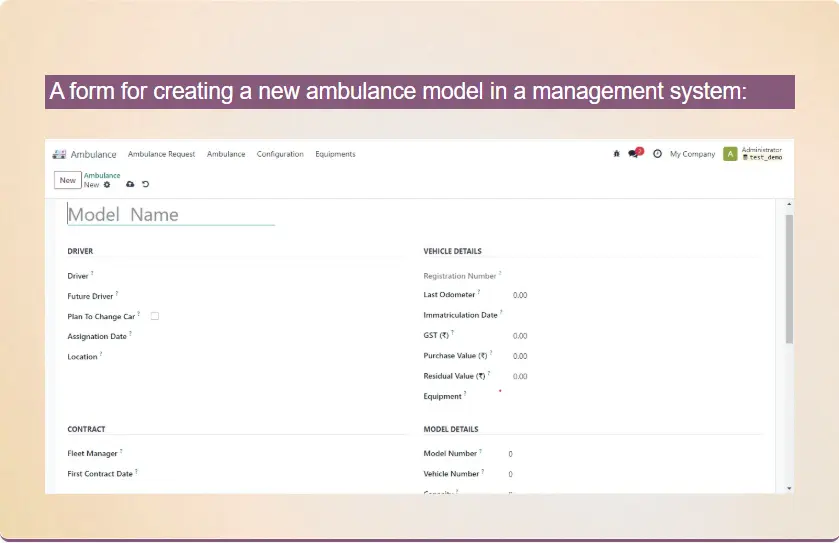This screenshot has width=839, height=543.
Task: Open the home icon in top bar
Action: [616, 154]
